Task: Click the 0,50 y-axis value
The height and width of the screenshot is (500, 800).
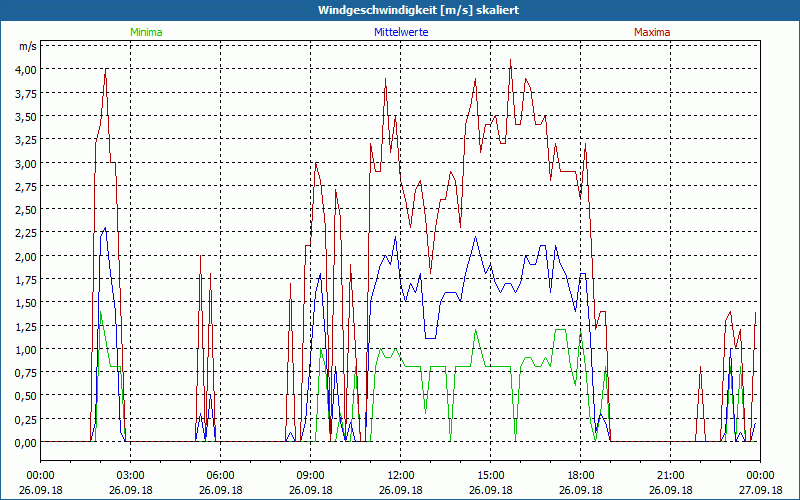Action: (x=26, y=396)
